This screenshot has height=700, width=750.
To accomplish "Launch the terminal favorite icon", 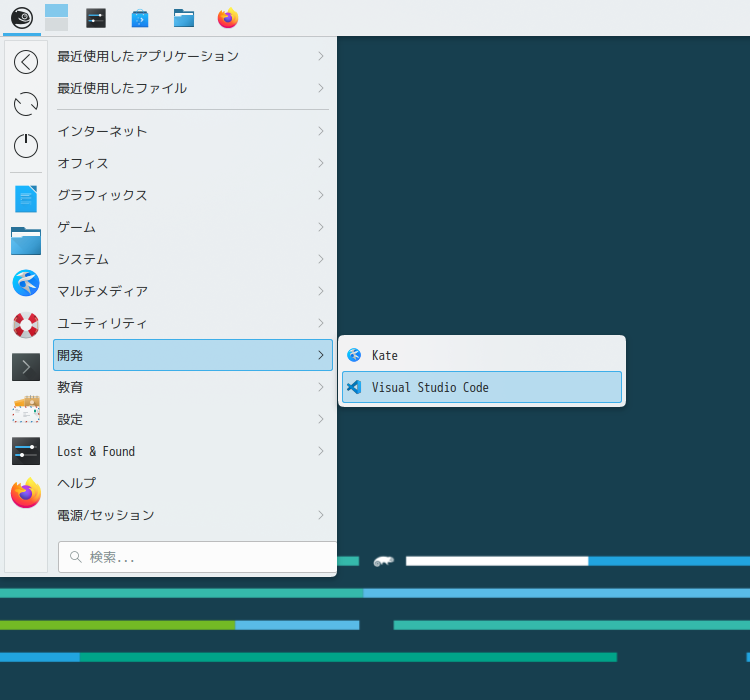I will pyautogui.click(x=26, y=367).
